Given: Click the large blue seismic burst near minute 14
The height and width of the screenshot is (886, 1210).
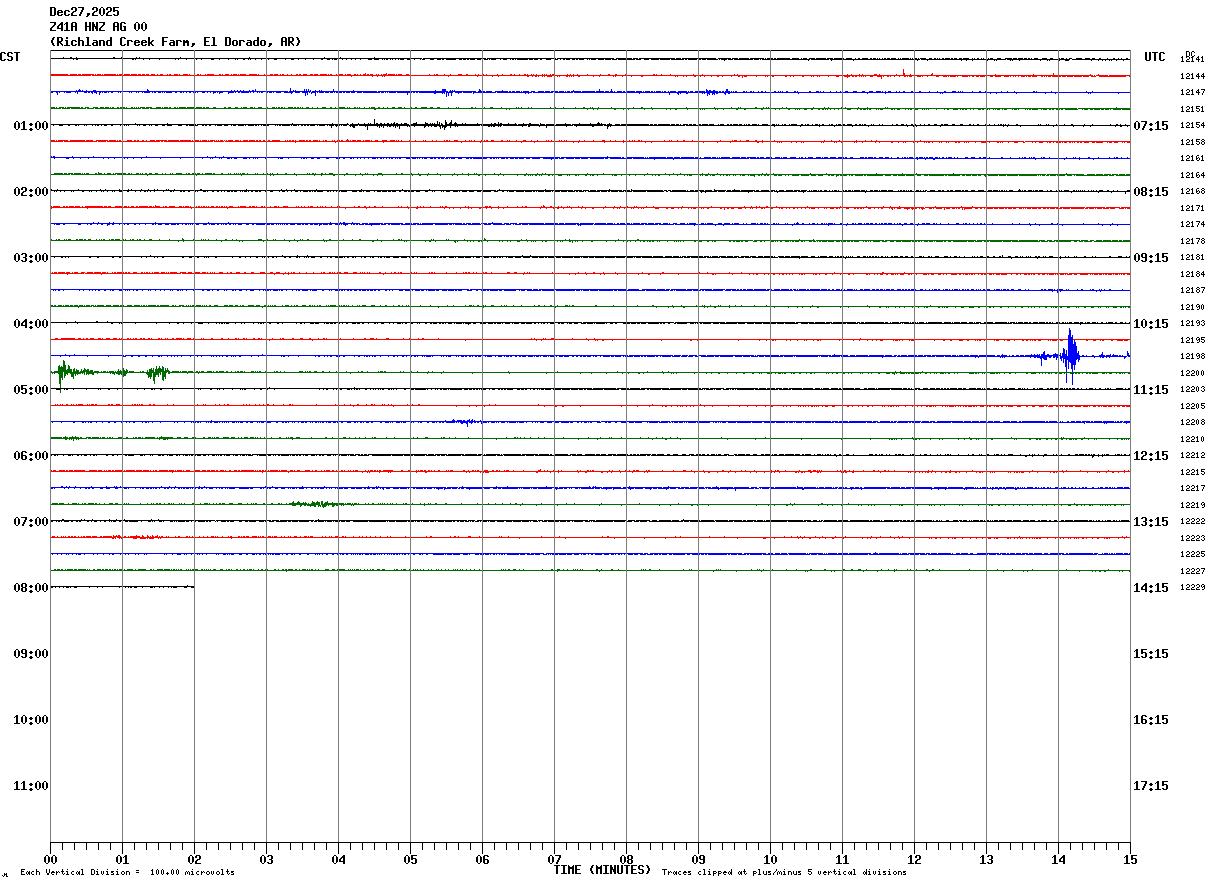Looking at the screenshot, I should click(1070, 356).
